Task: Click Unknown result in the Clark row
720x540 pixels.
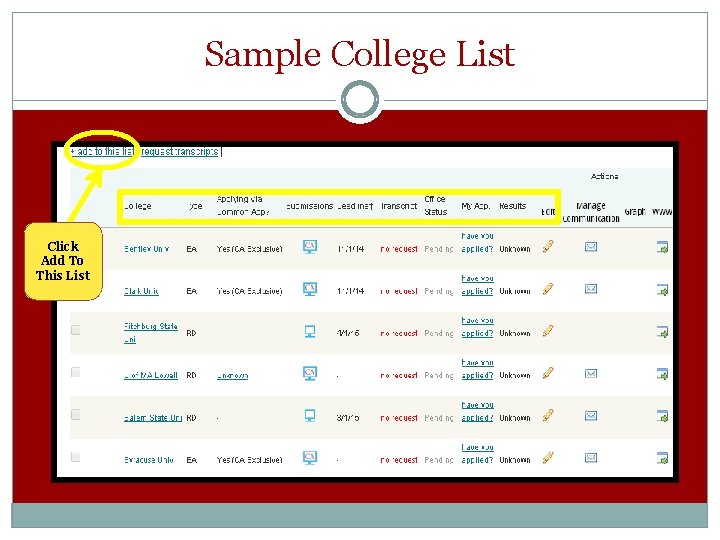Action: tap(515, 291)
